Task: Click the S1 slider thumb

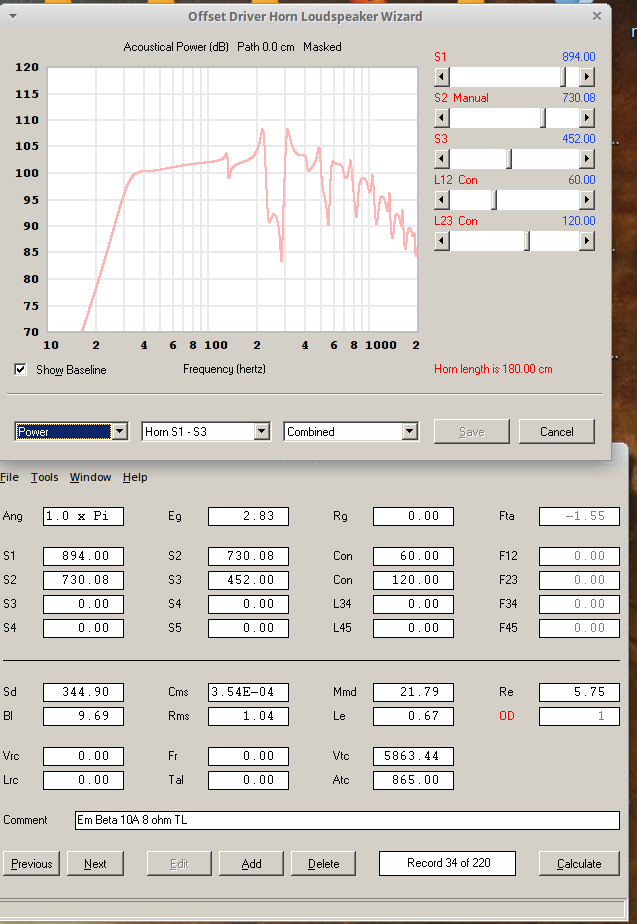Action: click(x=563, y=77)
